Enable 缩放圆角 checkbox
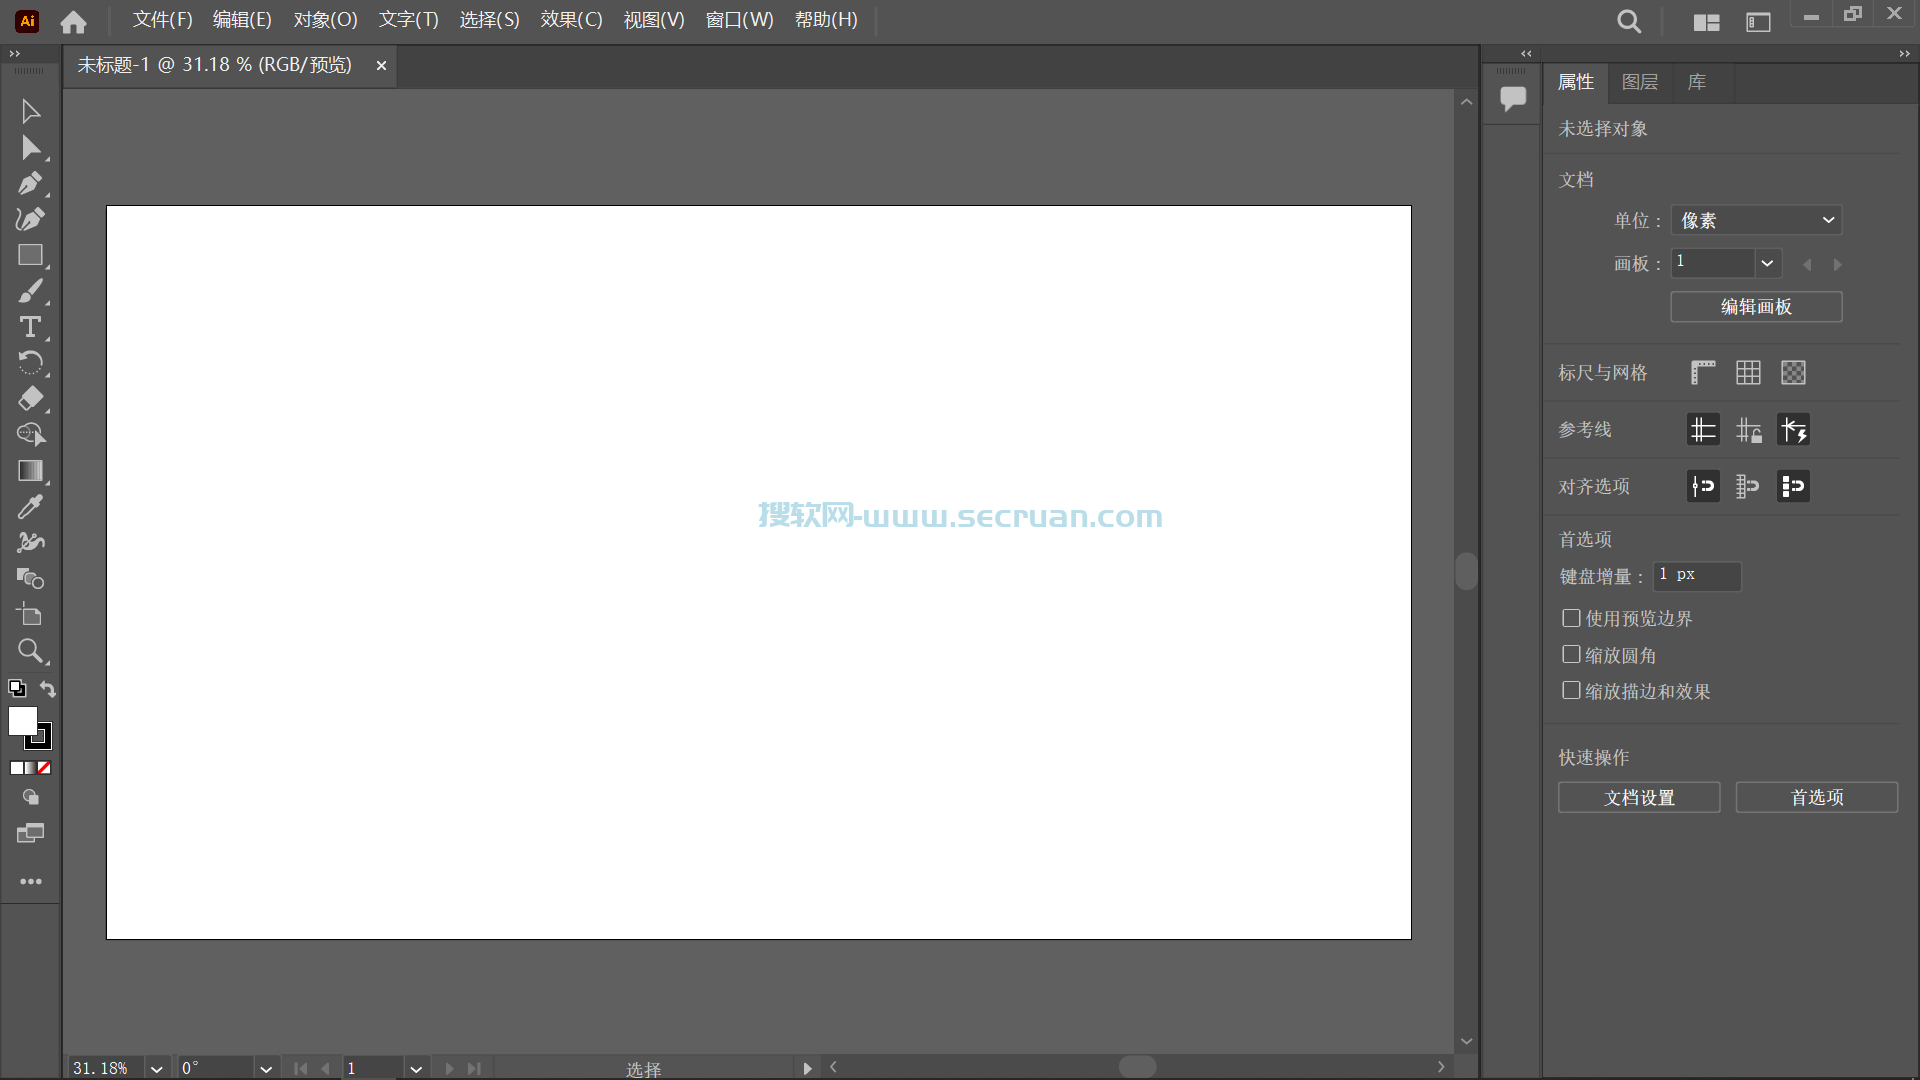 (1571, 654)
